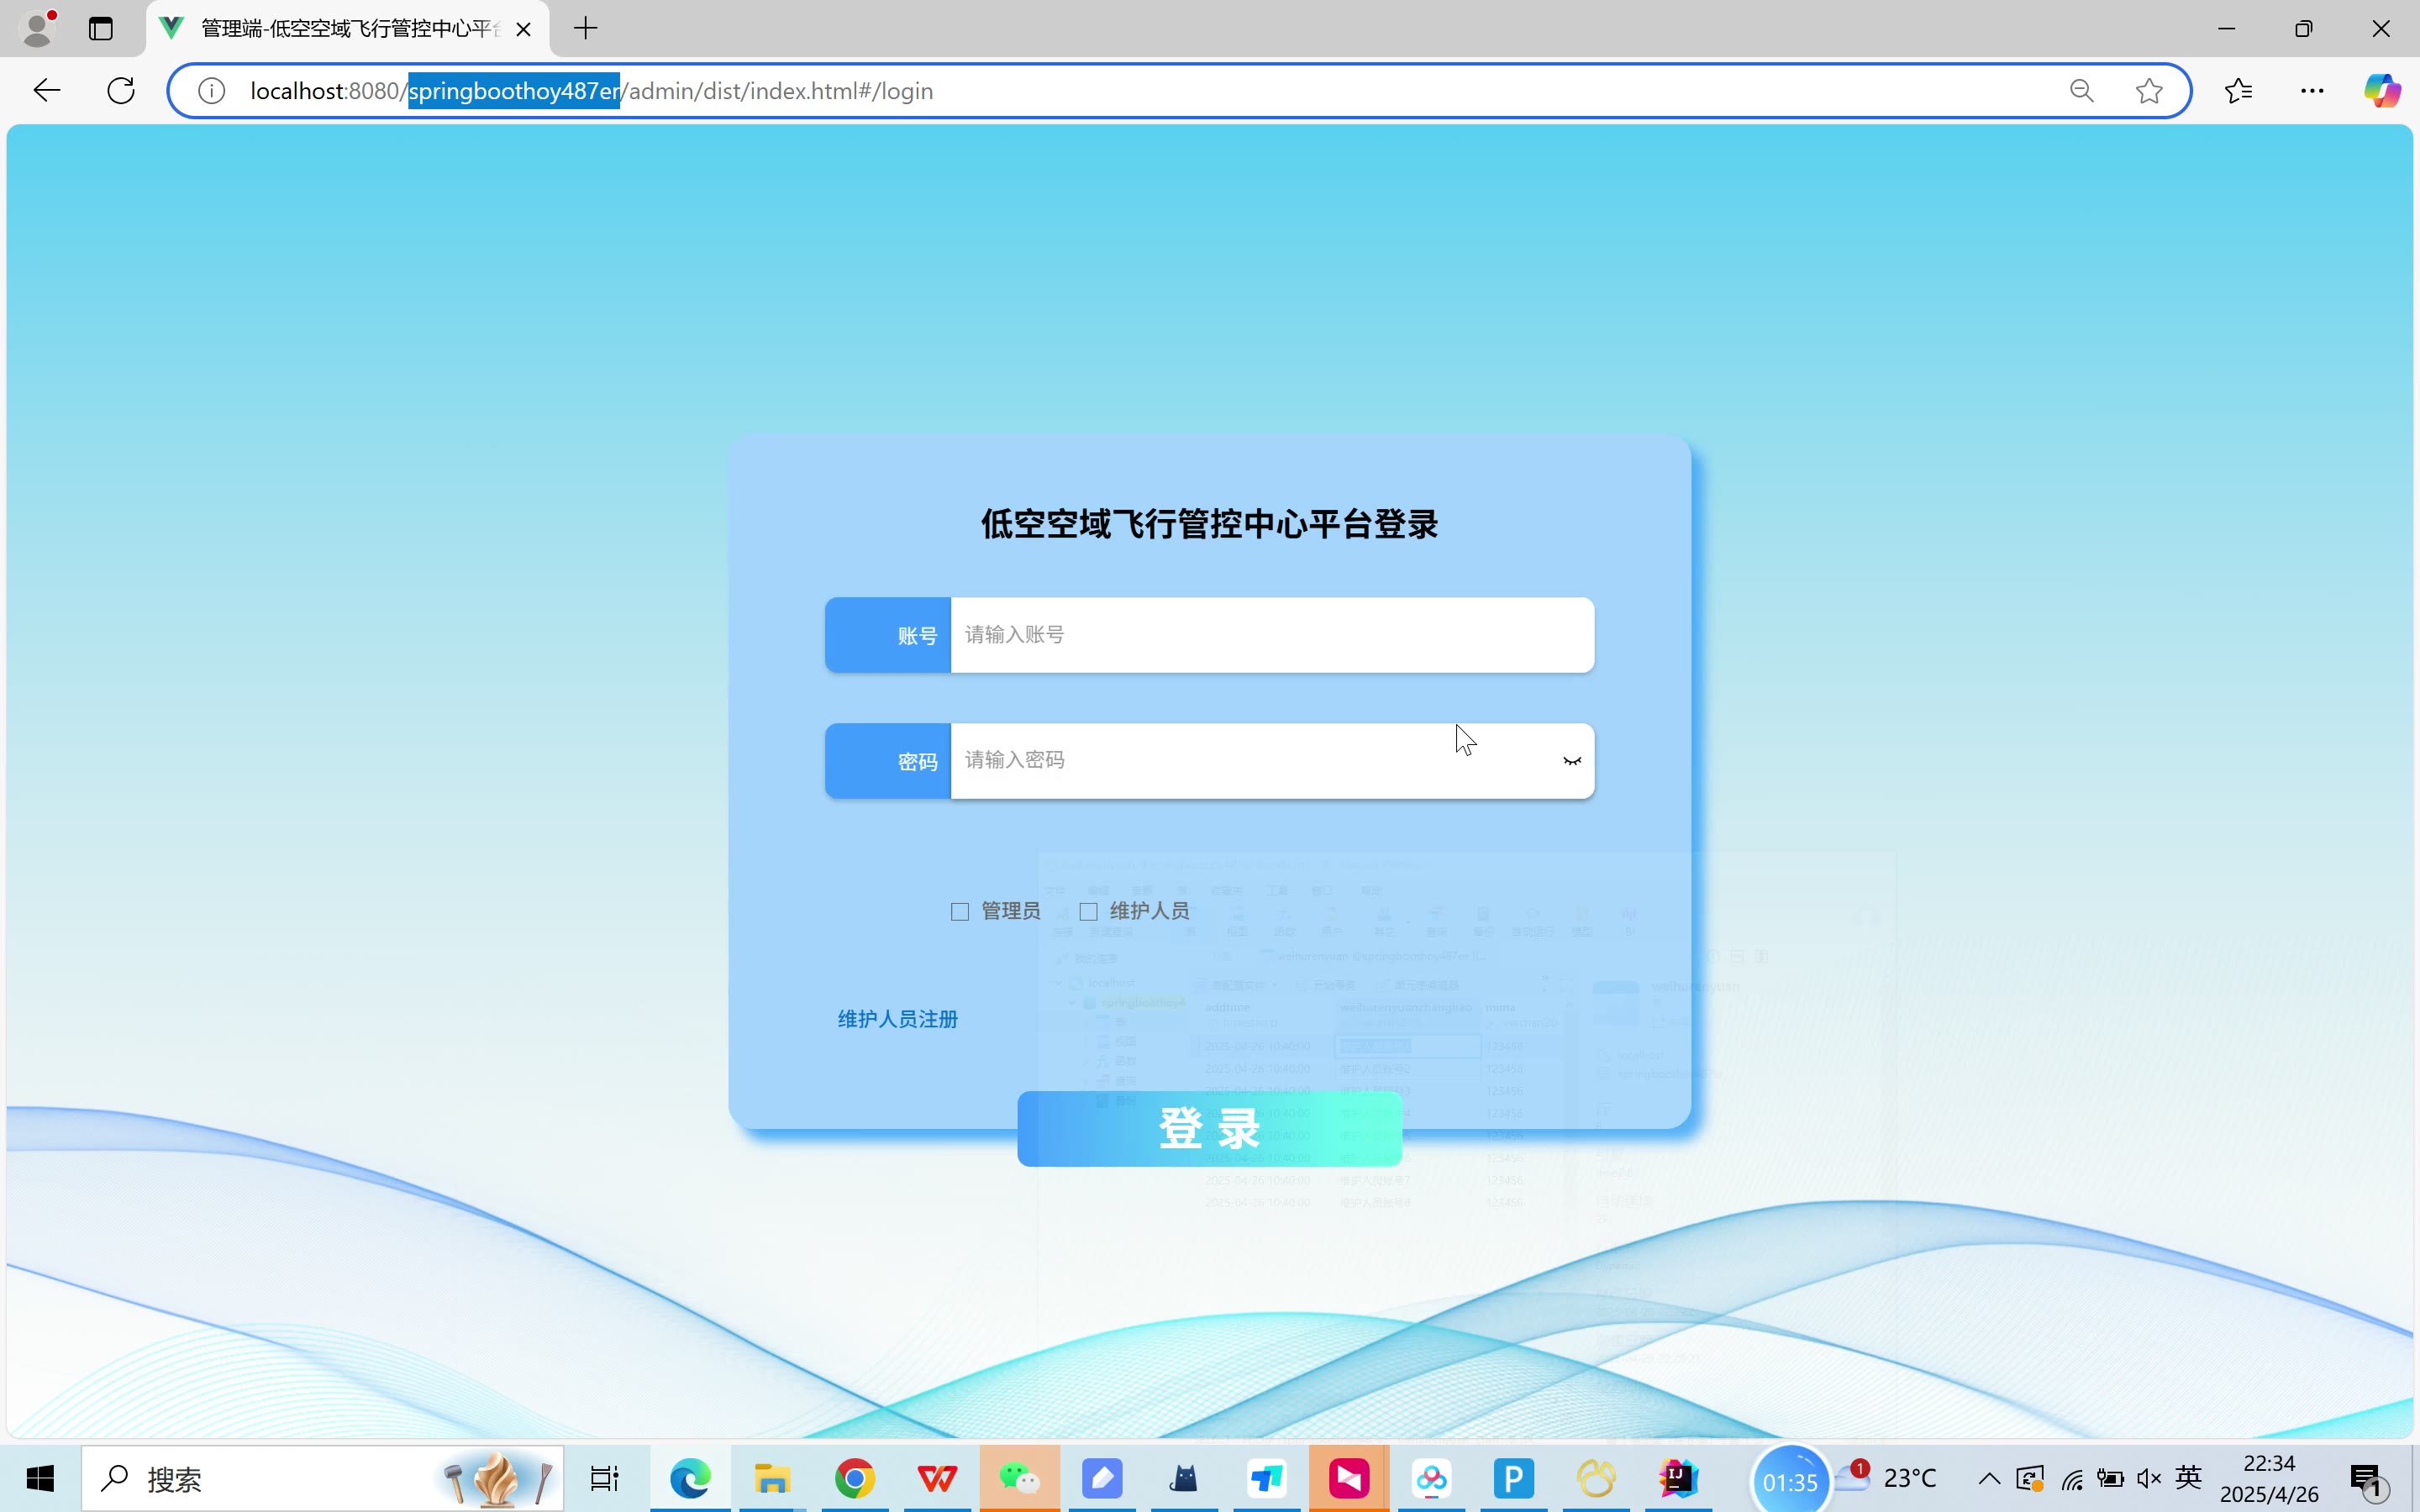
Task: Focus the 密码 password input field
Action: pyautogui.click(x=1250, y=761)
